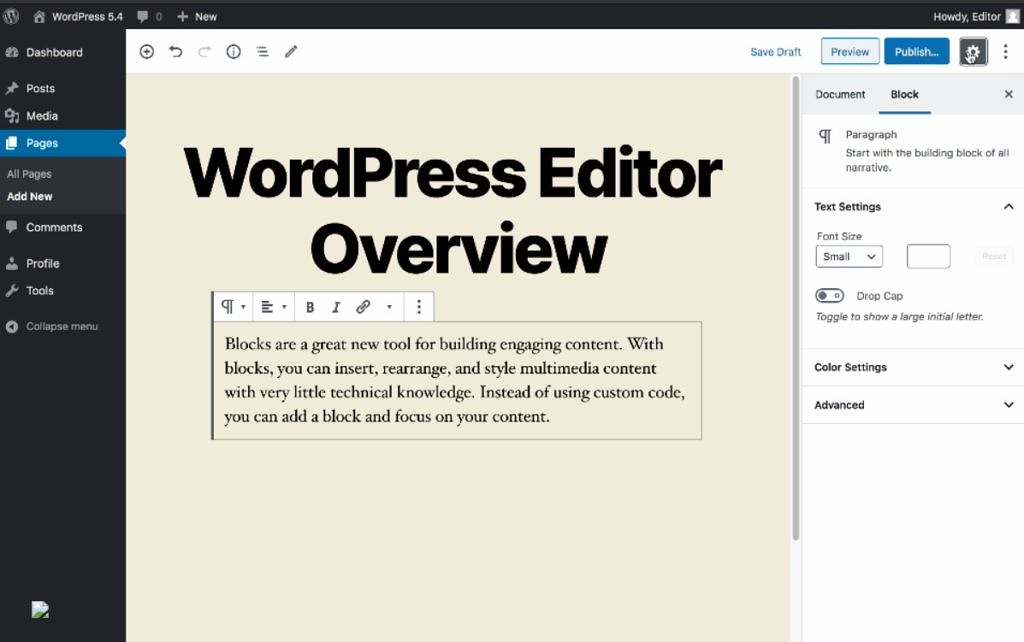Click inside the Blocks paragraph text
This screenshot has height=642, width=1024.
tap(455, 380)
